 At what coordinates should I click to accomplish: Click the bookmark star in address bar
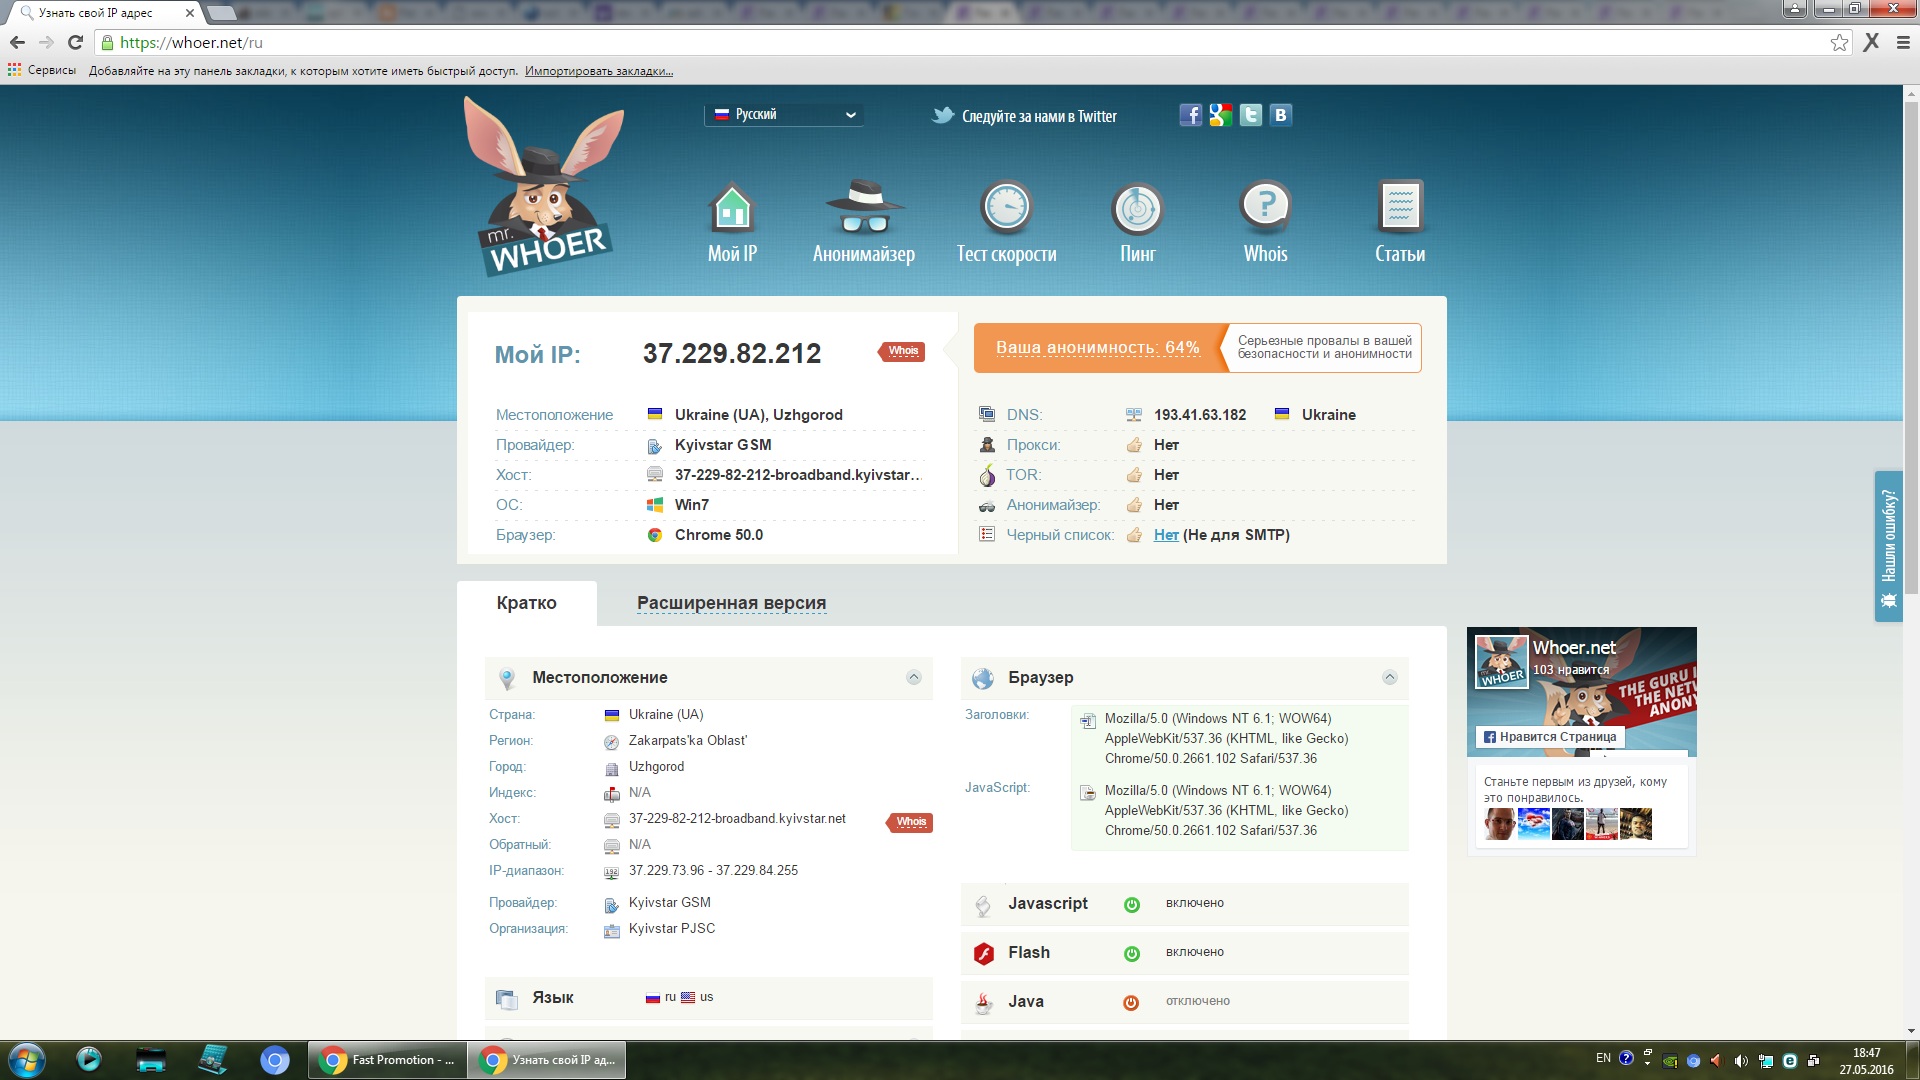[1839, 42]
